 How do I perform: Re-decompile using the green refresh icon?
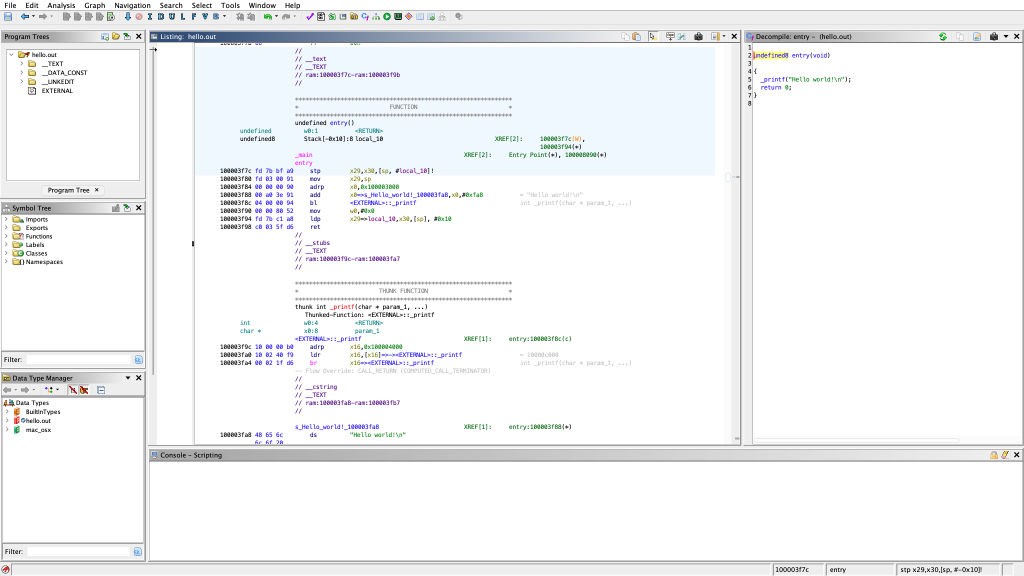click(x=942, y=36)
